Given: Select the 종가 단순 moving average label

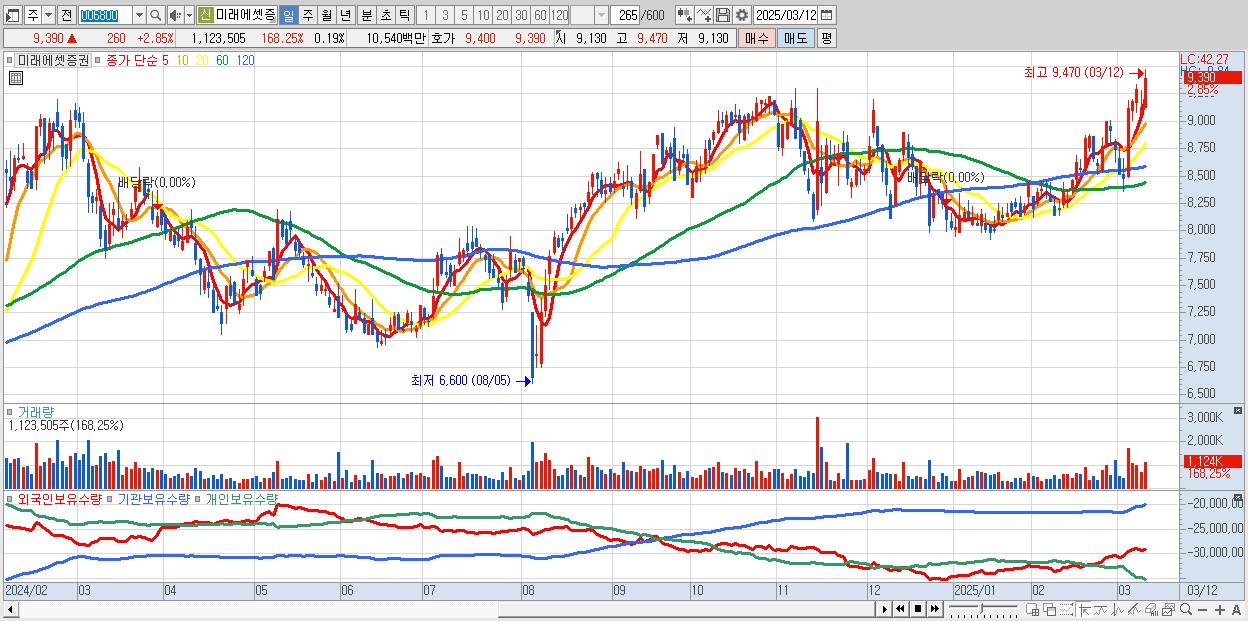Looking at the screenshot, I should [x=131, y=61].
